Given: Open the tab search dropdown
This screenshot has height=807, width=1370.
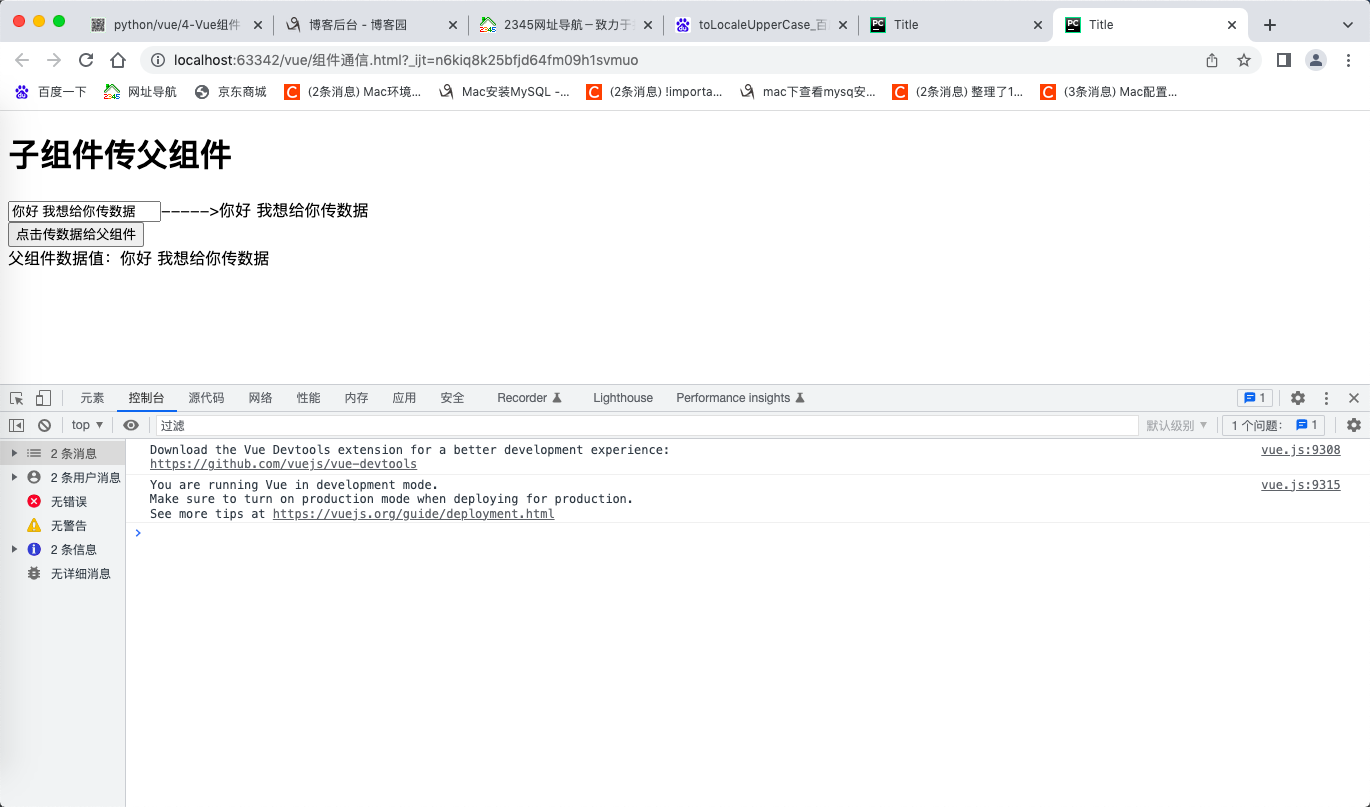Looking at the screenshot, I should (1346, 25).
